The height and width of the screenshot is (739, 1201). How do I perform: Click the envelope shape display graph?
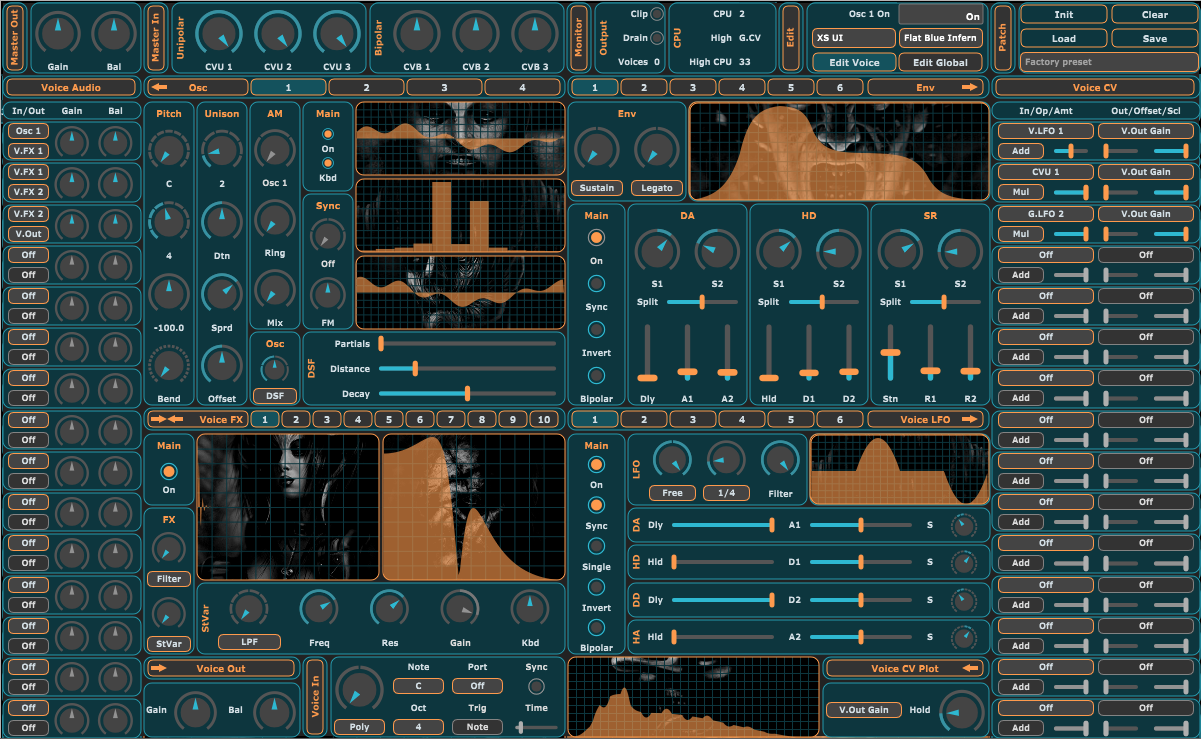click(x=838, y=153)
